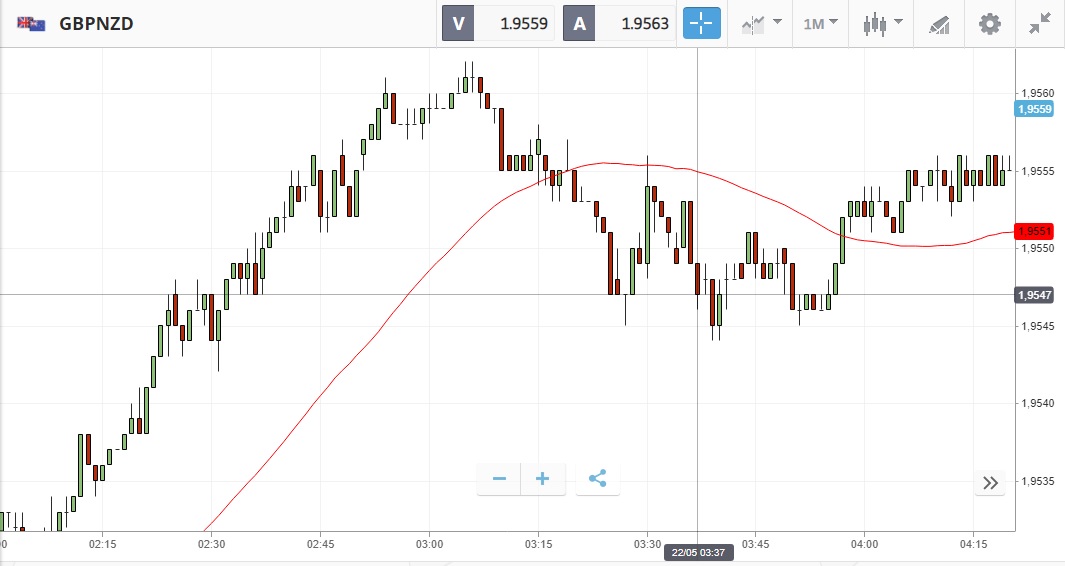Select the GBPNZD symbol name
This screenshot has height=566, width=1065.
click(96, 23)
